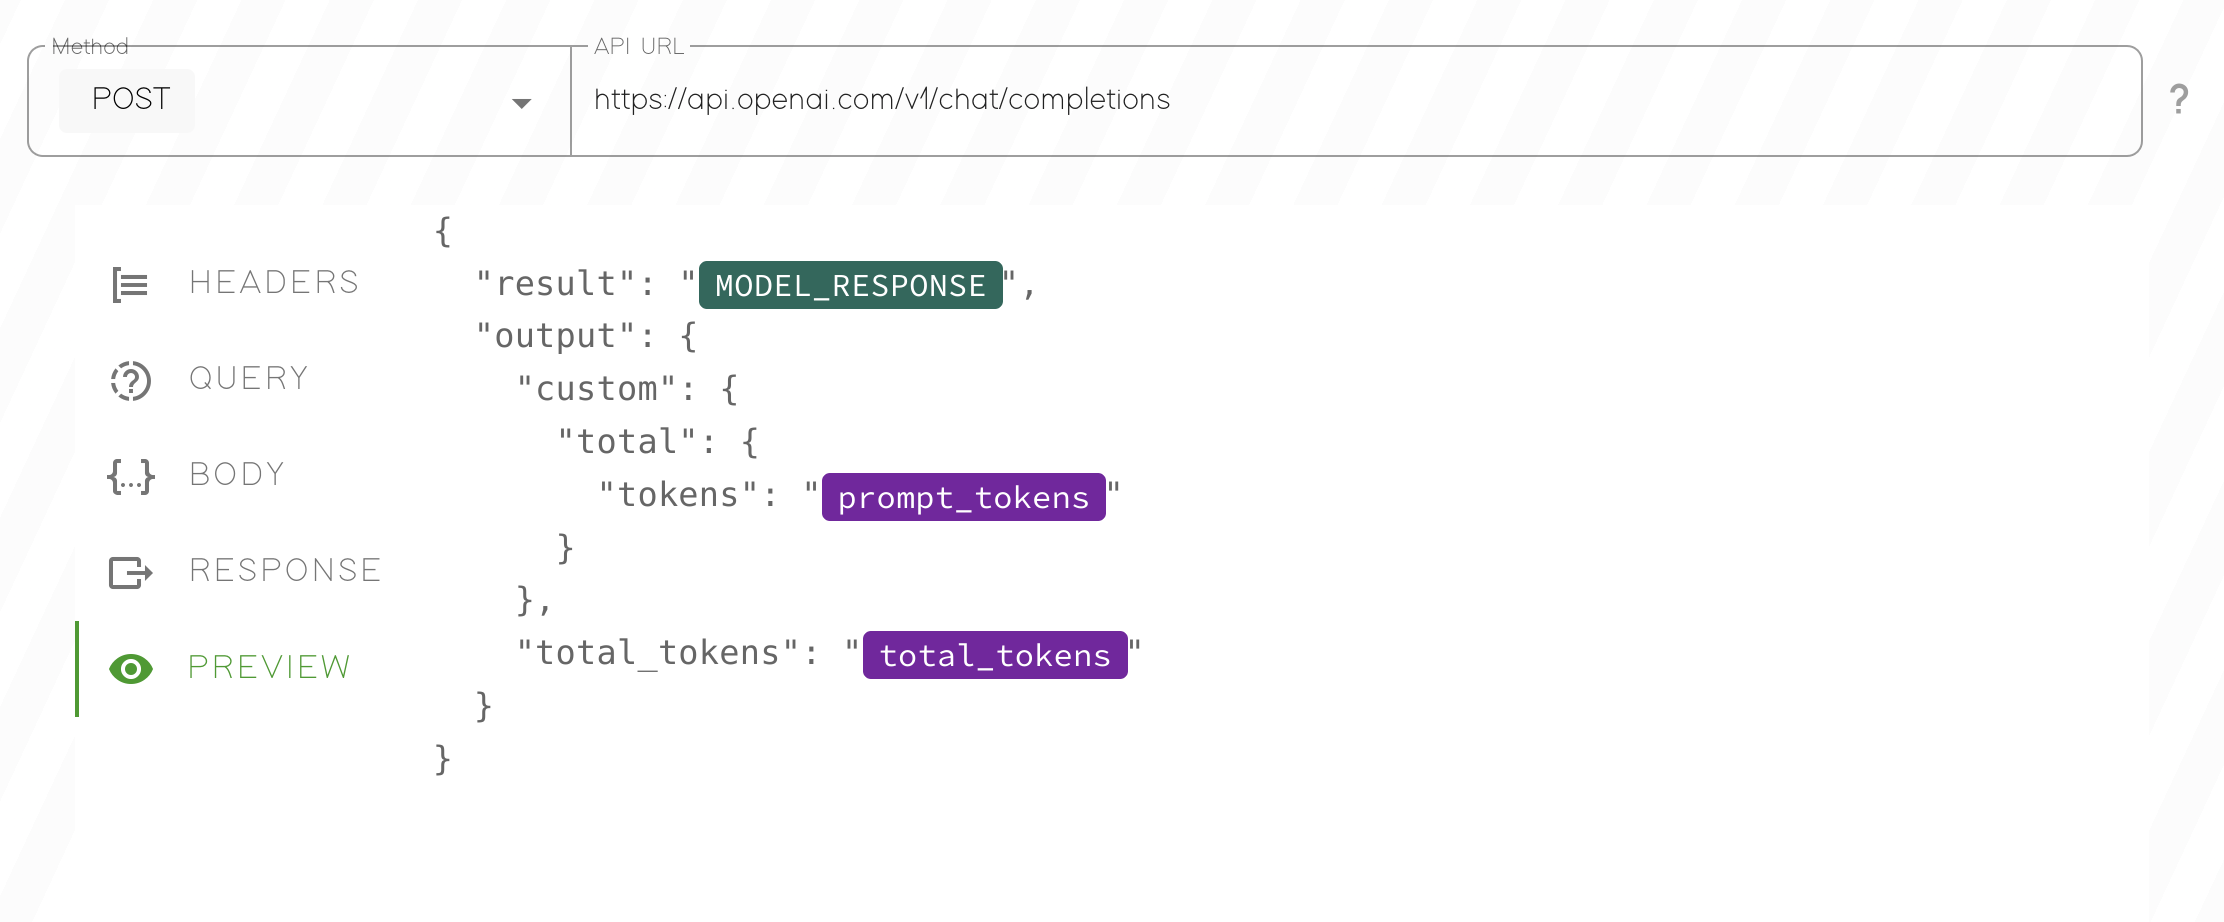Click the "result" key in the JSON preview
Viewport: 2224px width, 922px height.
[555, 284]
